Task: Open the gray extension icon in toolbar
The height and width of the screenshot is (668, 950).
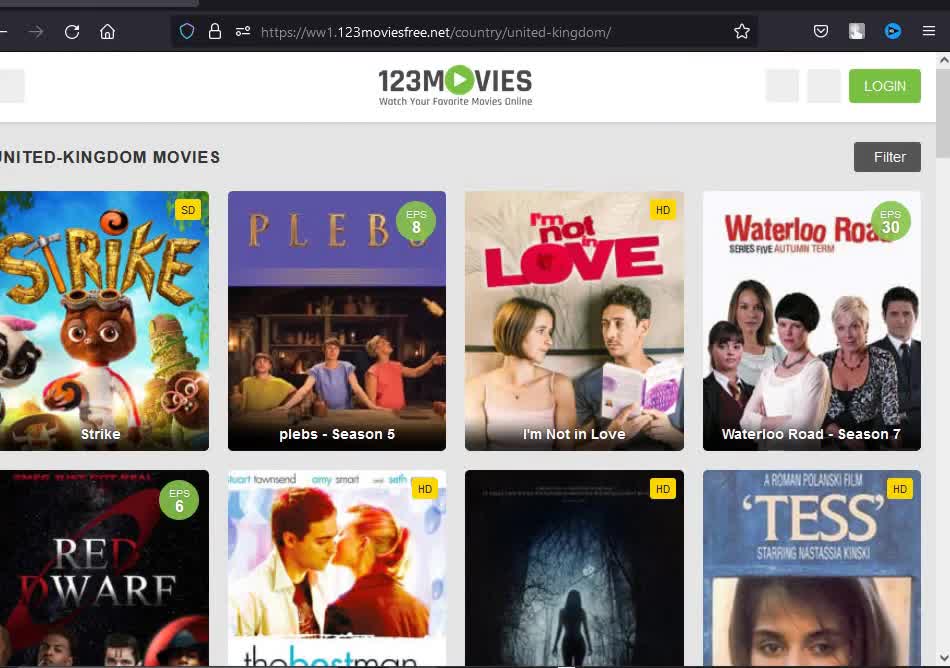Action: tap(857, 31)
